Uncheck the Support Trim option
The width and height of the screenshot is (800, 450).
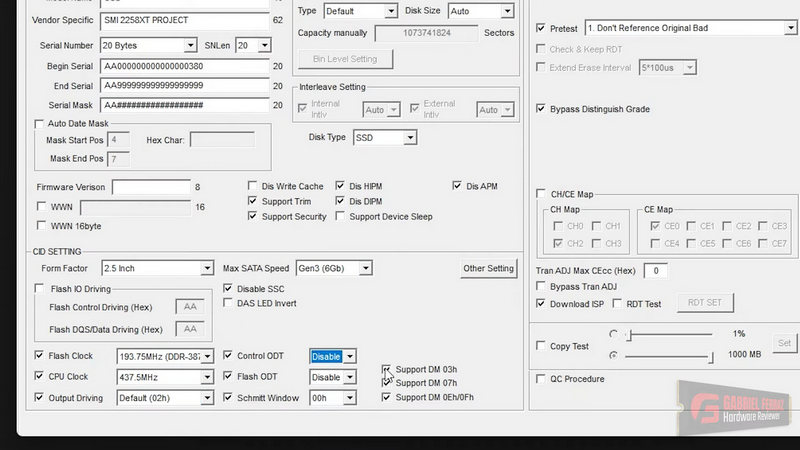pyautogui.click(x=253, y=201)
